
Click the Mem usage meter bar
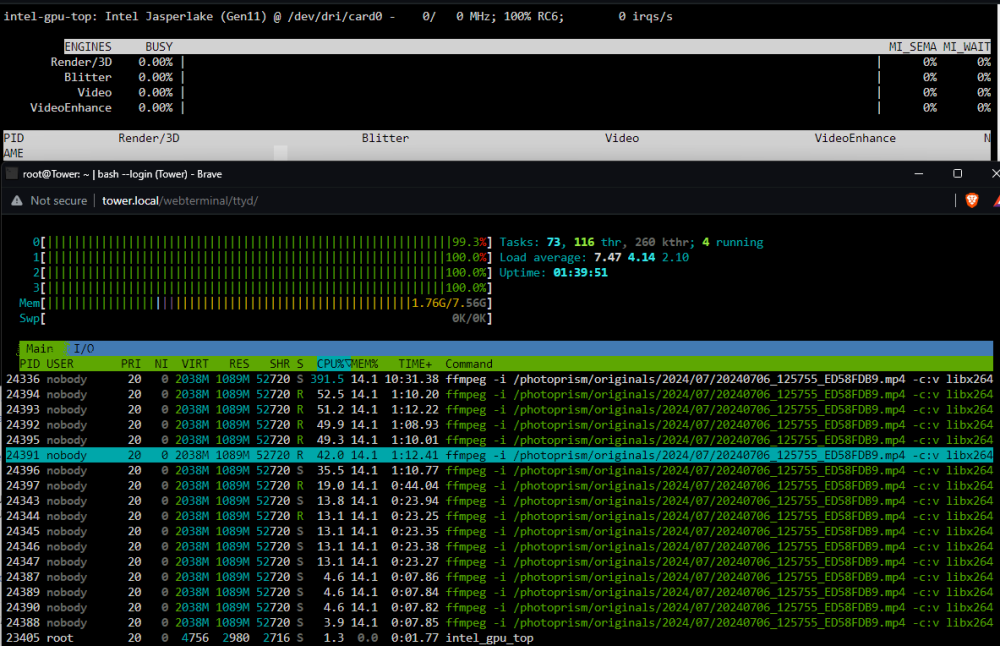pyautogui.click(x=256, y=304)
